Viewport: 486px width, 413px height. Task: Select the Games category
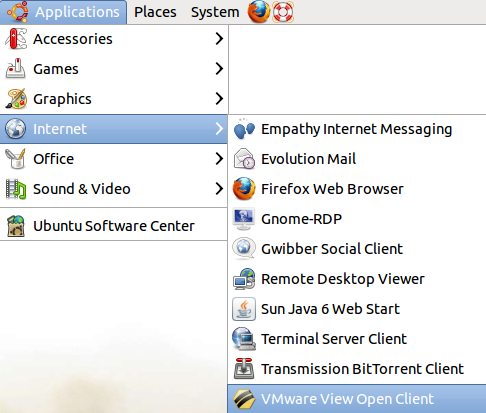pyautogui.click(x=114, y=69)
